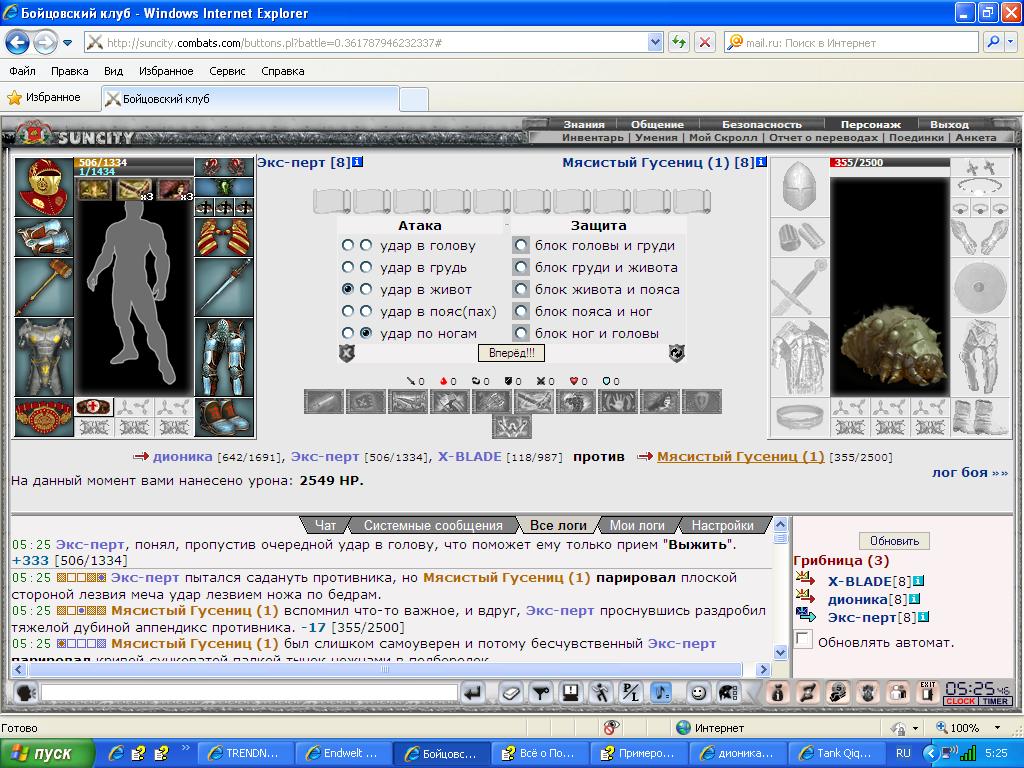This screenshot has width=1024, height=768.
Task: Open the Файл menu
Action: (x=22, y=71)
